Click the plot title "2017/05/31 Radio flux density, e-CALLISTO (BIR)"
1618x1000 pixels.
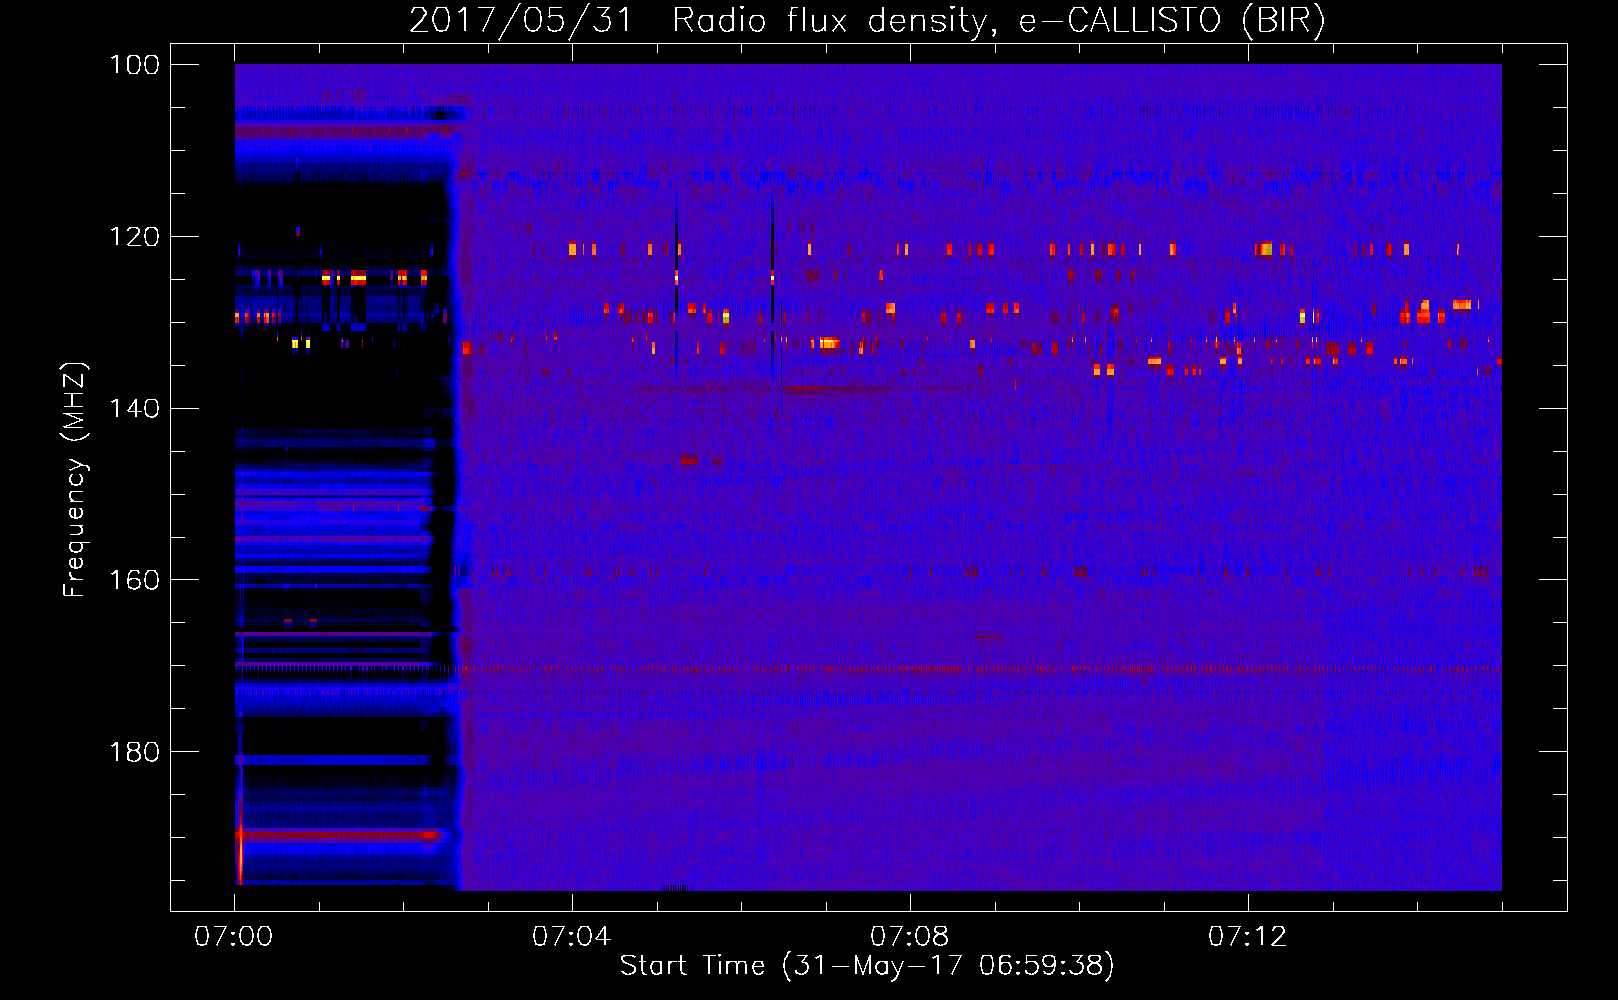[867, 21]
